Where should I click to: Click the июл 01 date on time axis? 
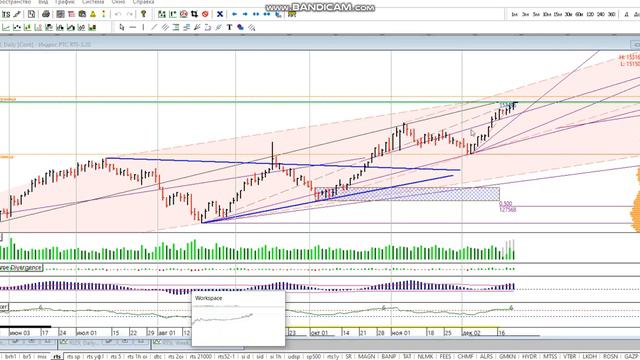87,333
